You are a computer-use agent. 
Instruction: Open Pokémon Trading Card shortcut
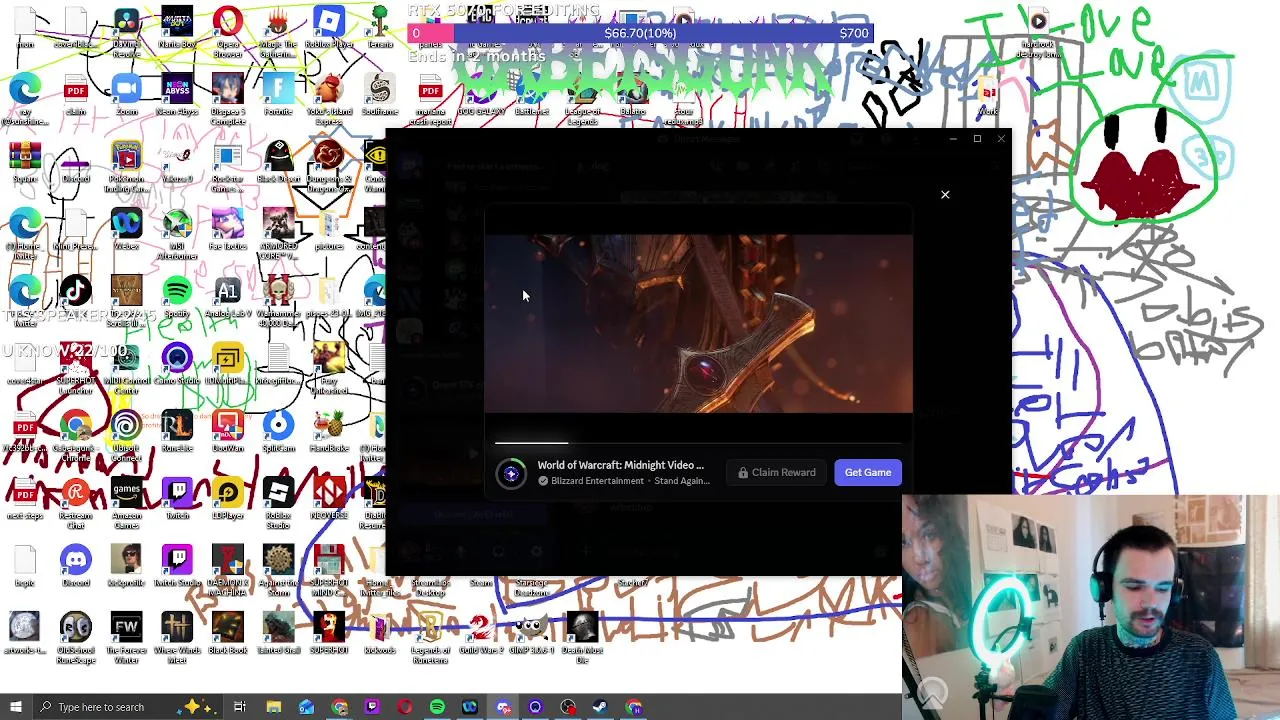pos(126,166)
